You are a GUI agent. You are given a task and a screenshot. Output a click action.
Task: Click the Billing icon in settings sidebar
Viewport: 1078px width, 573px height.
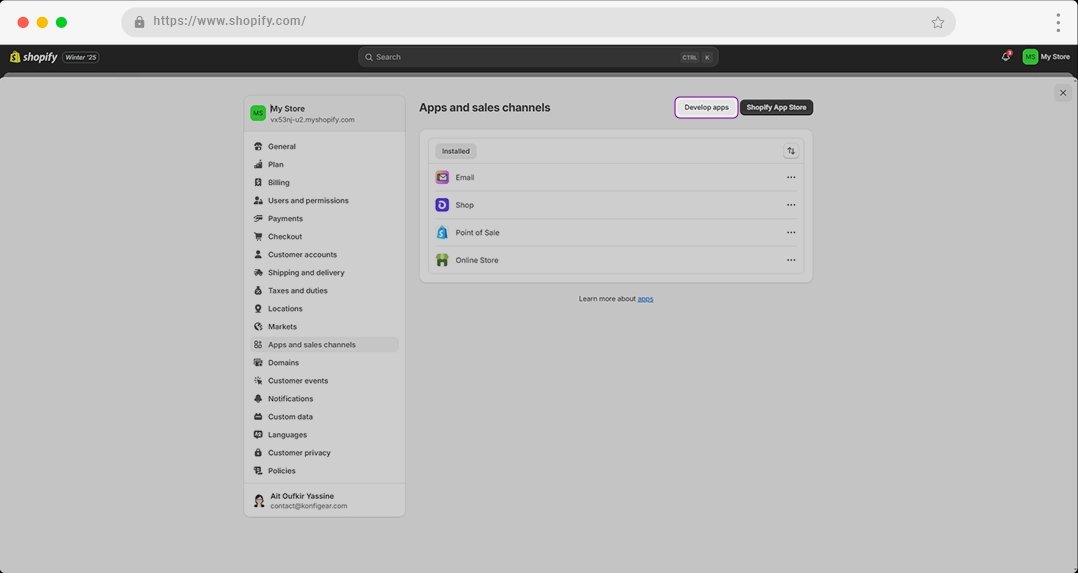[x=258, y=182]
